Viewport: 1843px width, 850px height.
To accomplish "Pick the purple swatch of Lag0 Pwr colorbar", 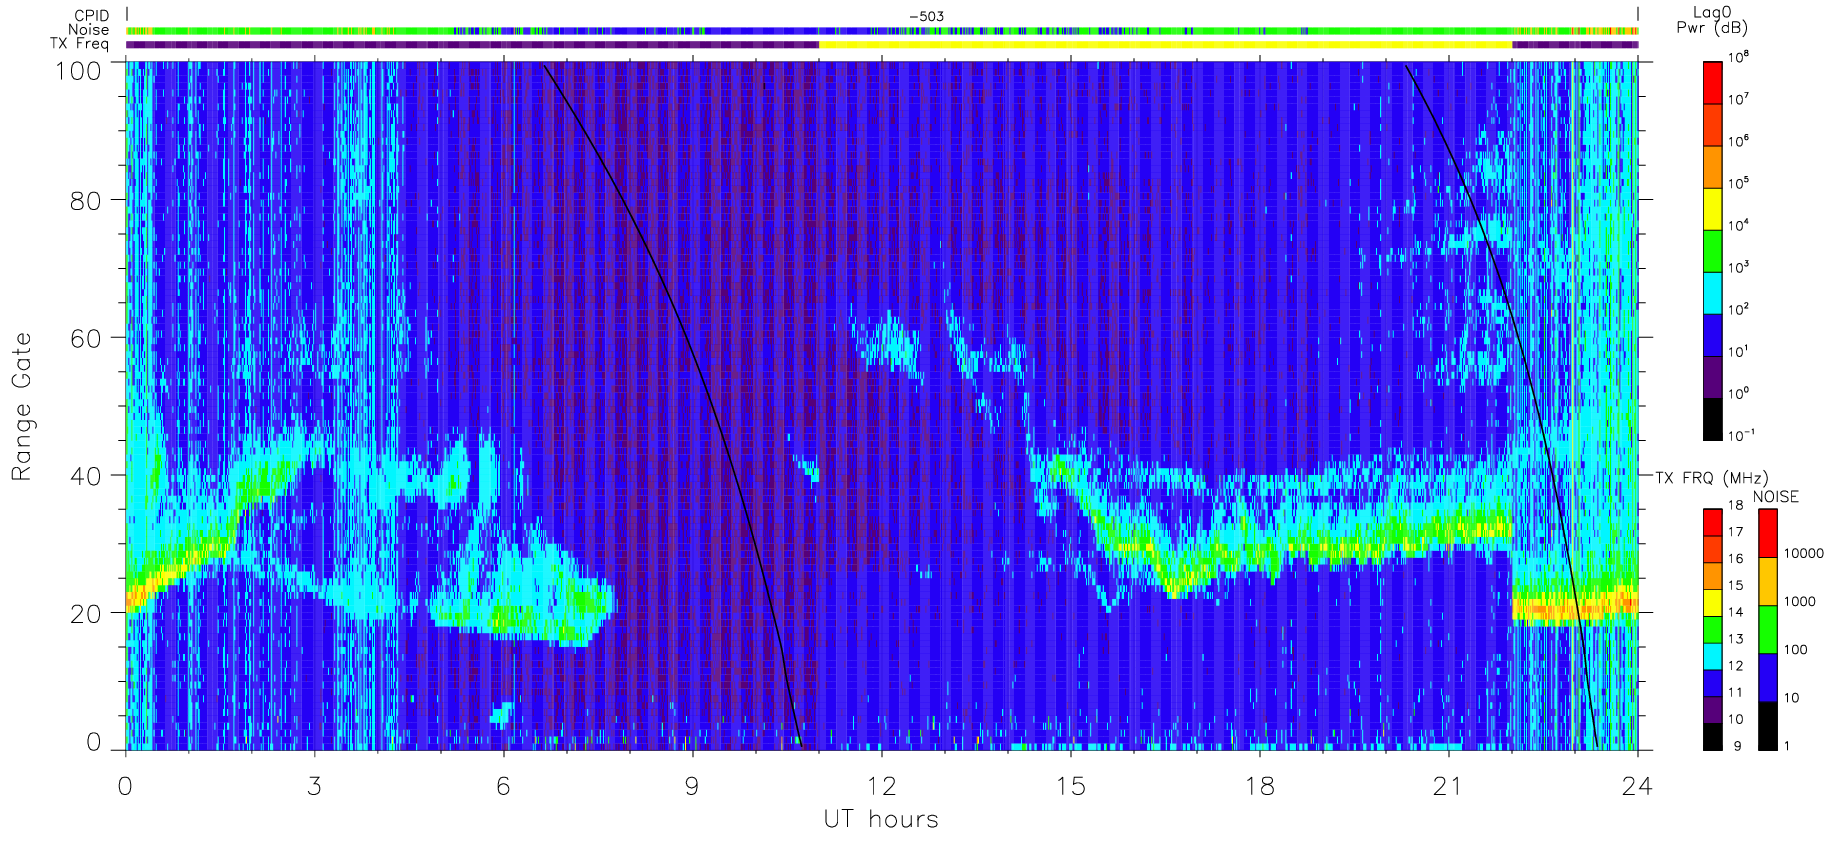I will [1712, 377].
